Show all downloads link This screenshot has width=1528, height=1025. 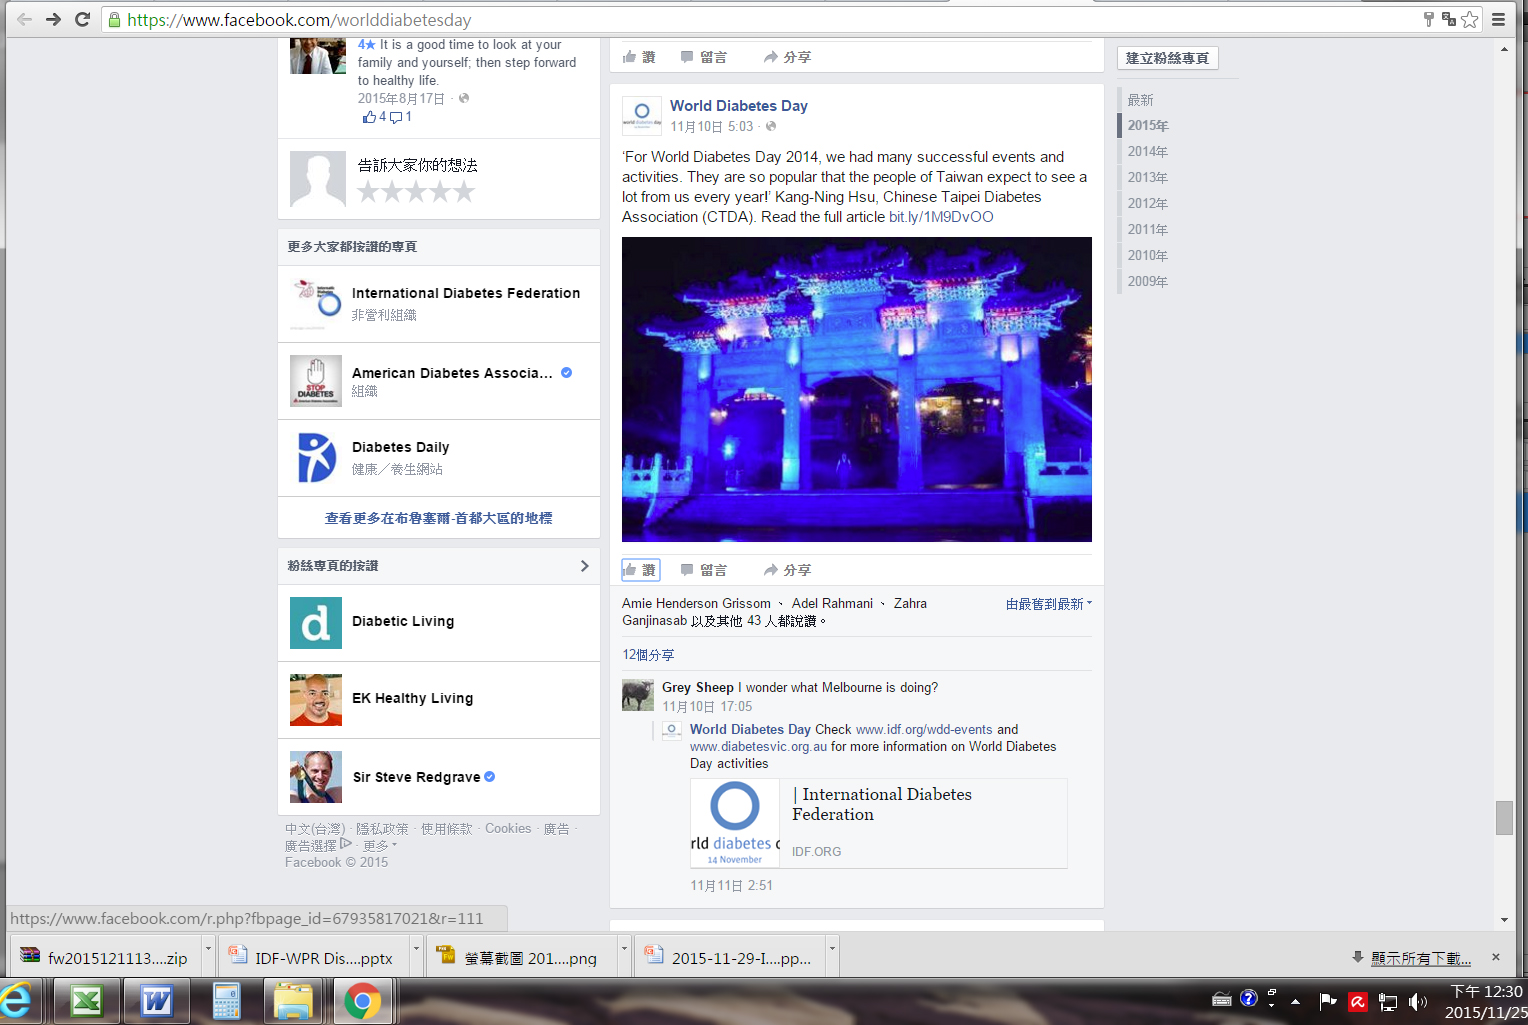coord(1421,958)
